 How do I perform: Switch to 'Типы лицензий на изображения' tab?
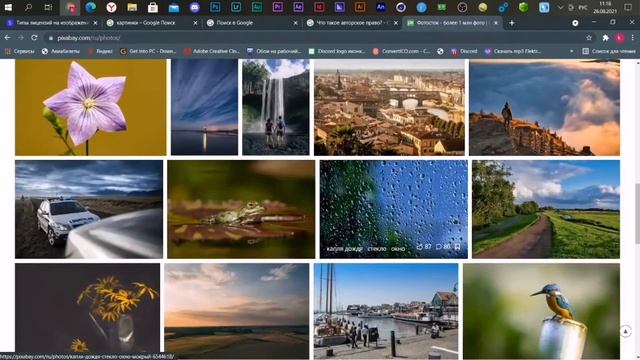[52, 23]
